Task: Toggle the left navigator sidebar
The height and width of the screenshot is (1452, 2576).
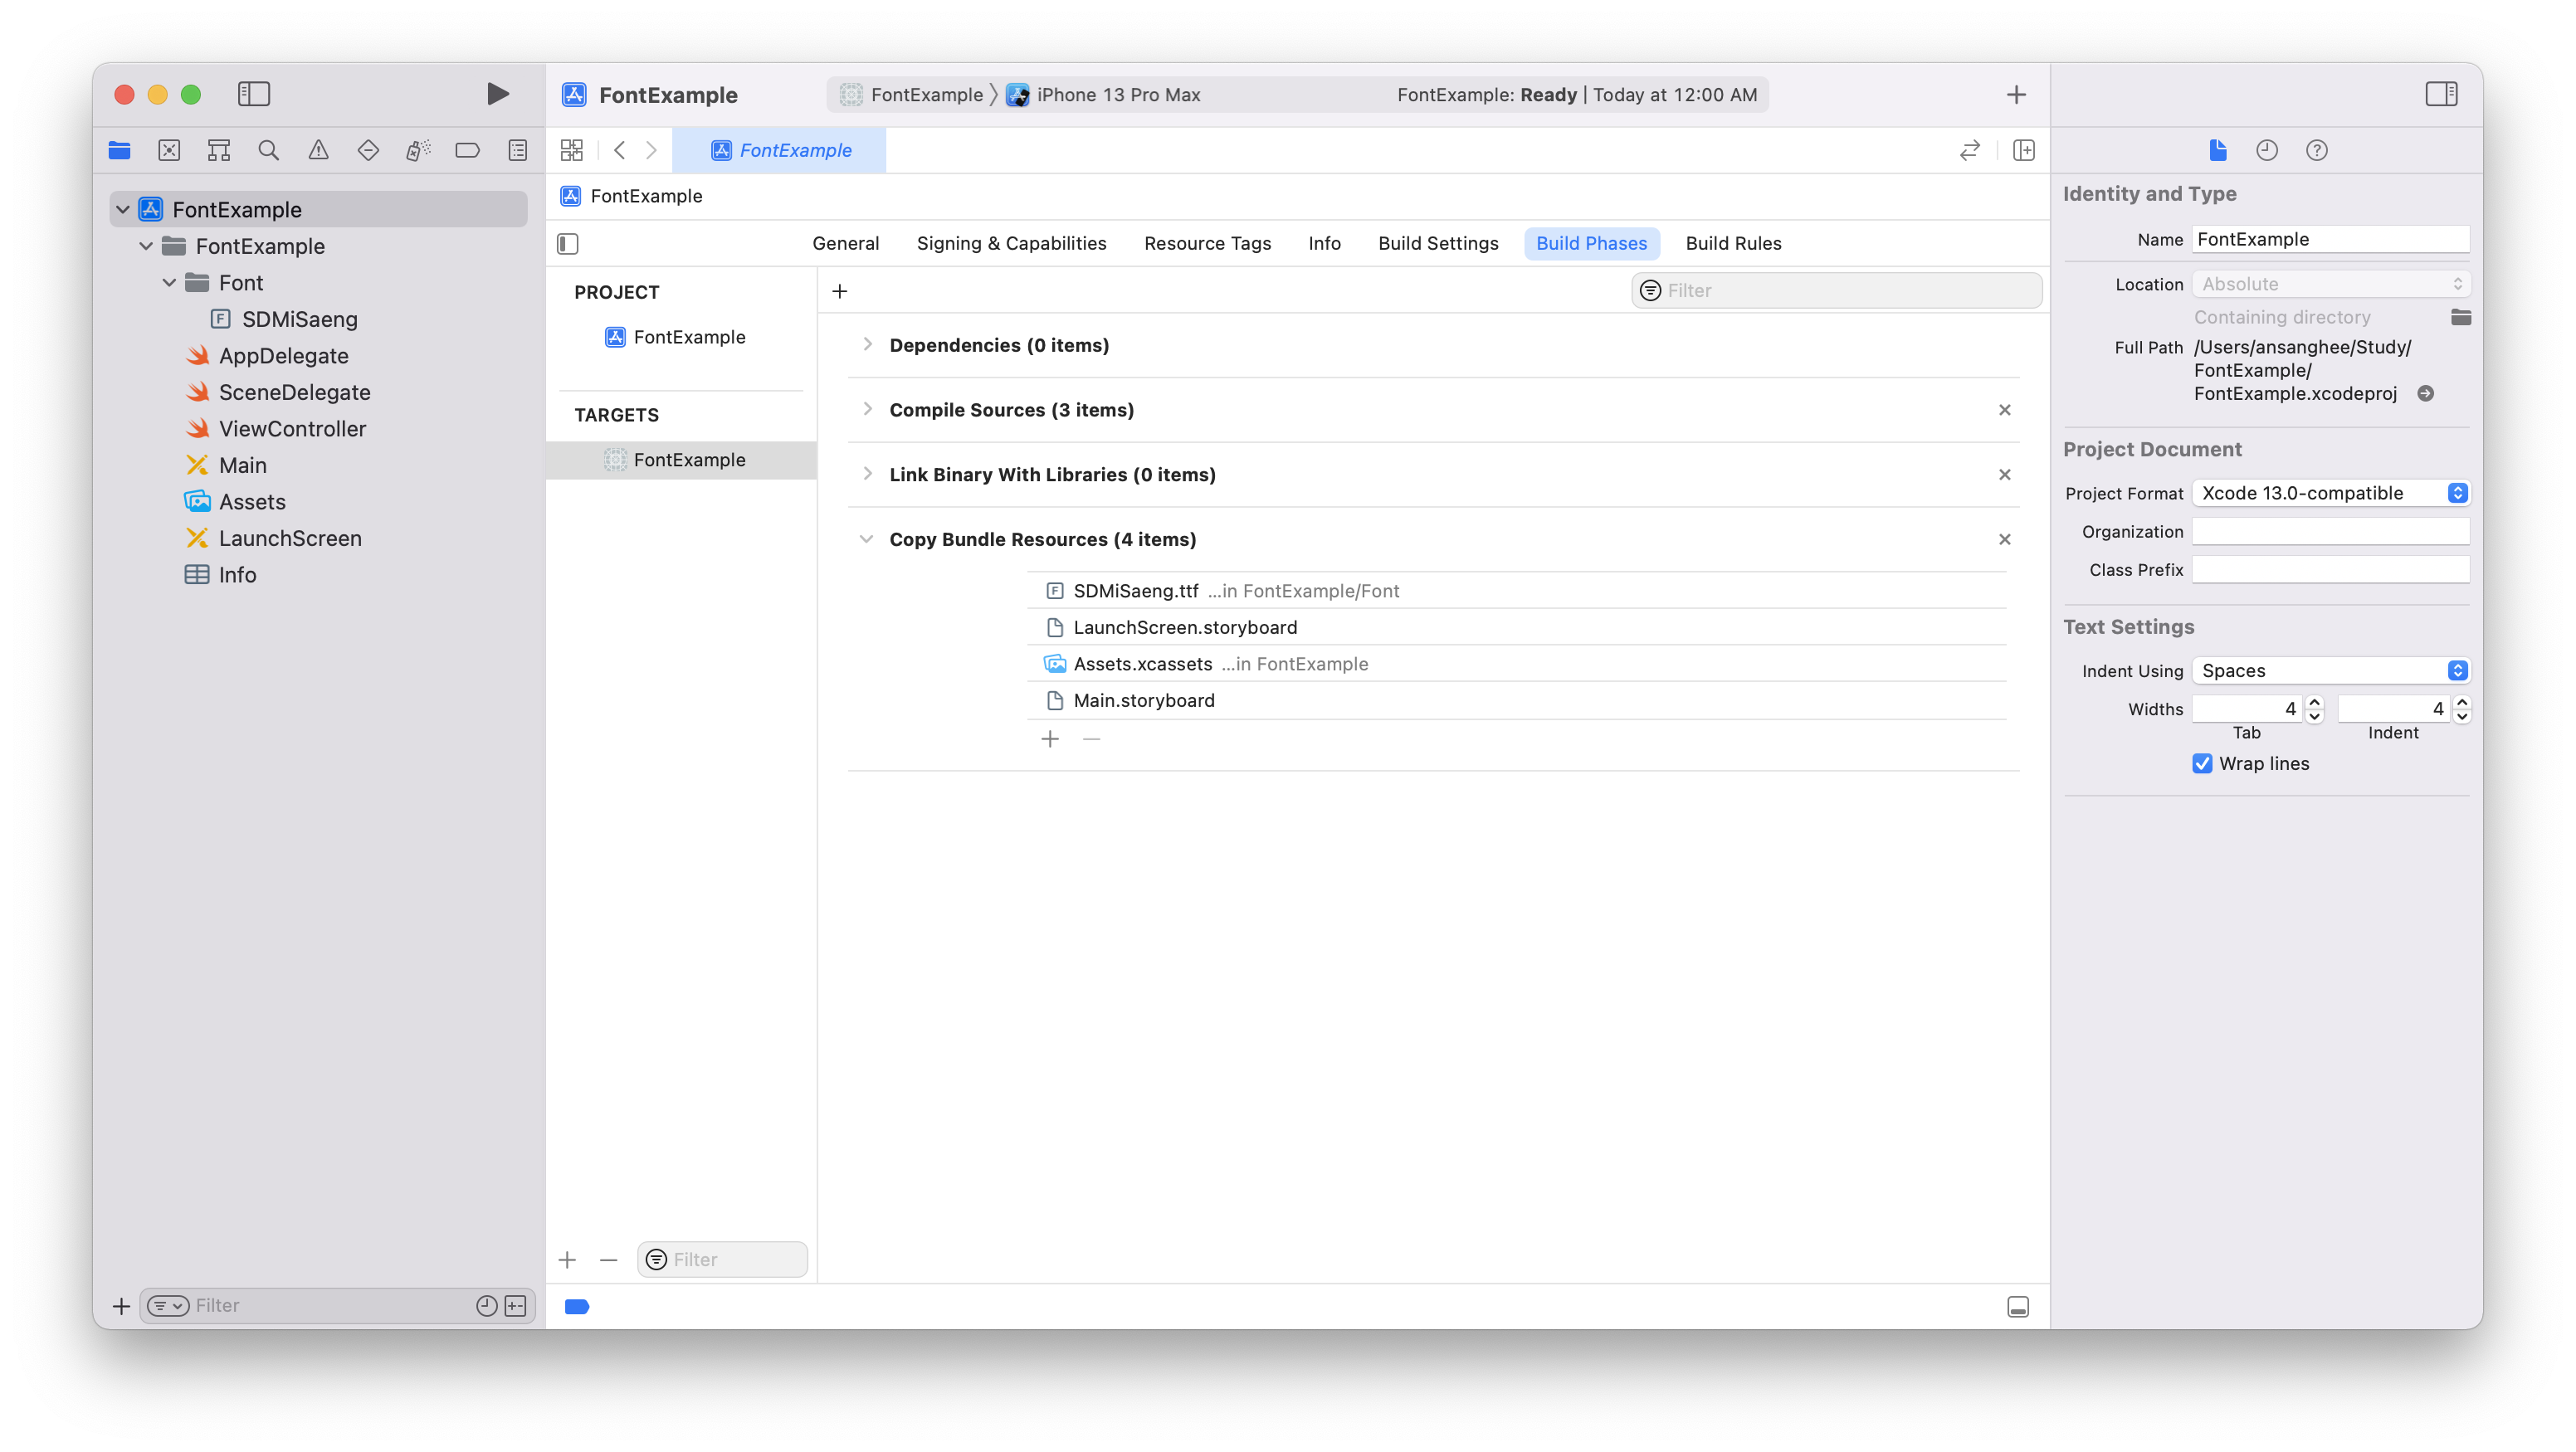Action: coord(254,94)
